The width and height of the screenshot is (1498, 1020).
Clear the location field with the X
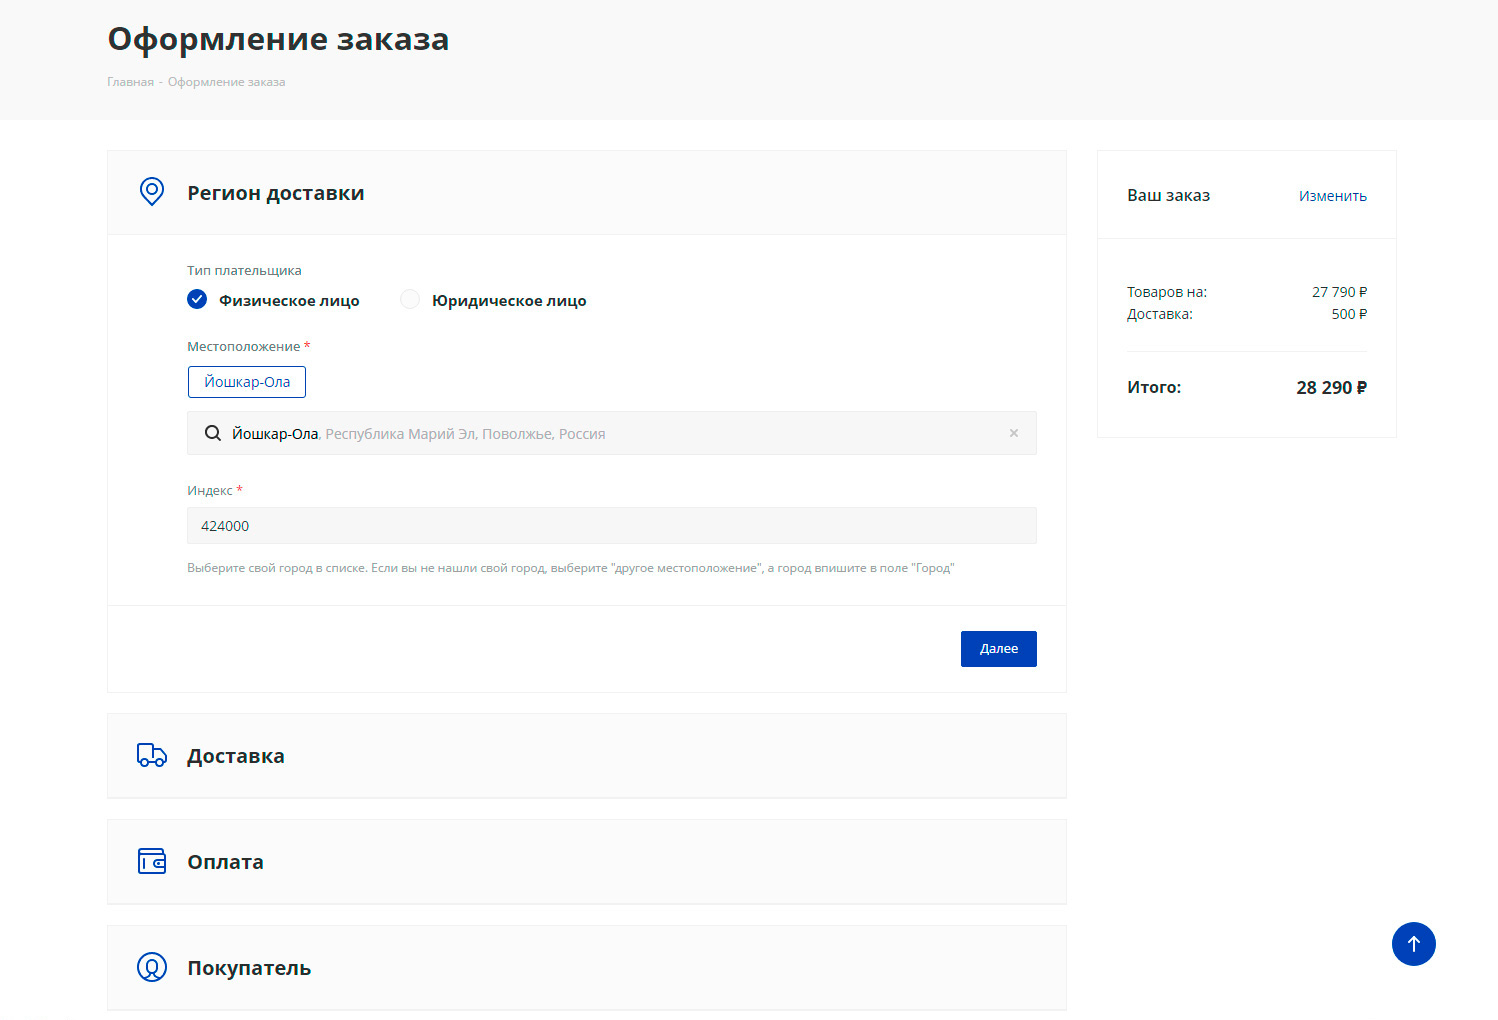[x=1013, y=433]
